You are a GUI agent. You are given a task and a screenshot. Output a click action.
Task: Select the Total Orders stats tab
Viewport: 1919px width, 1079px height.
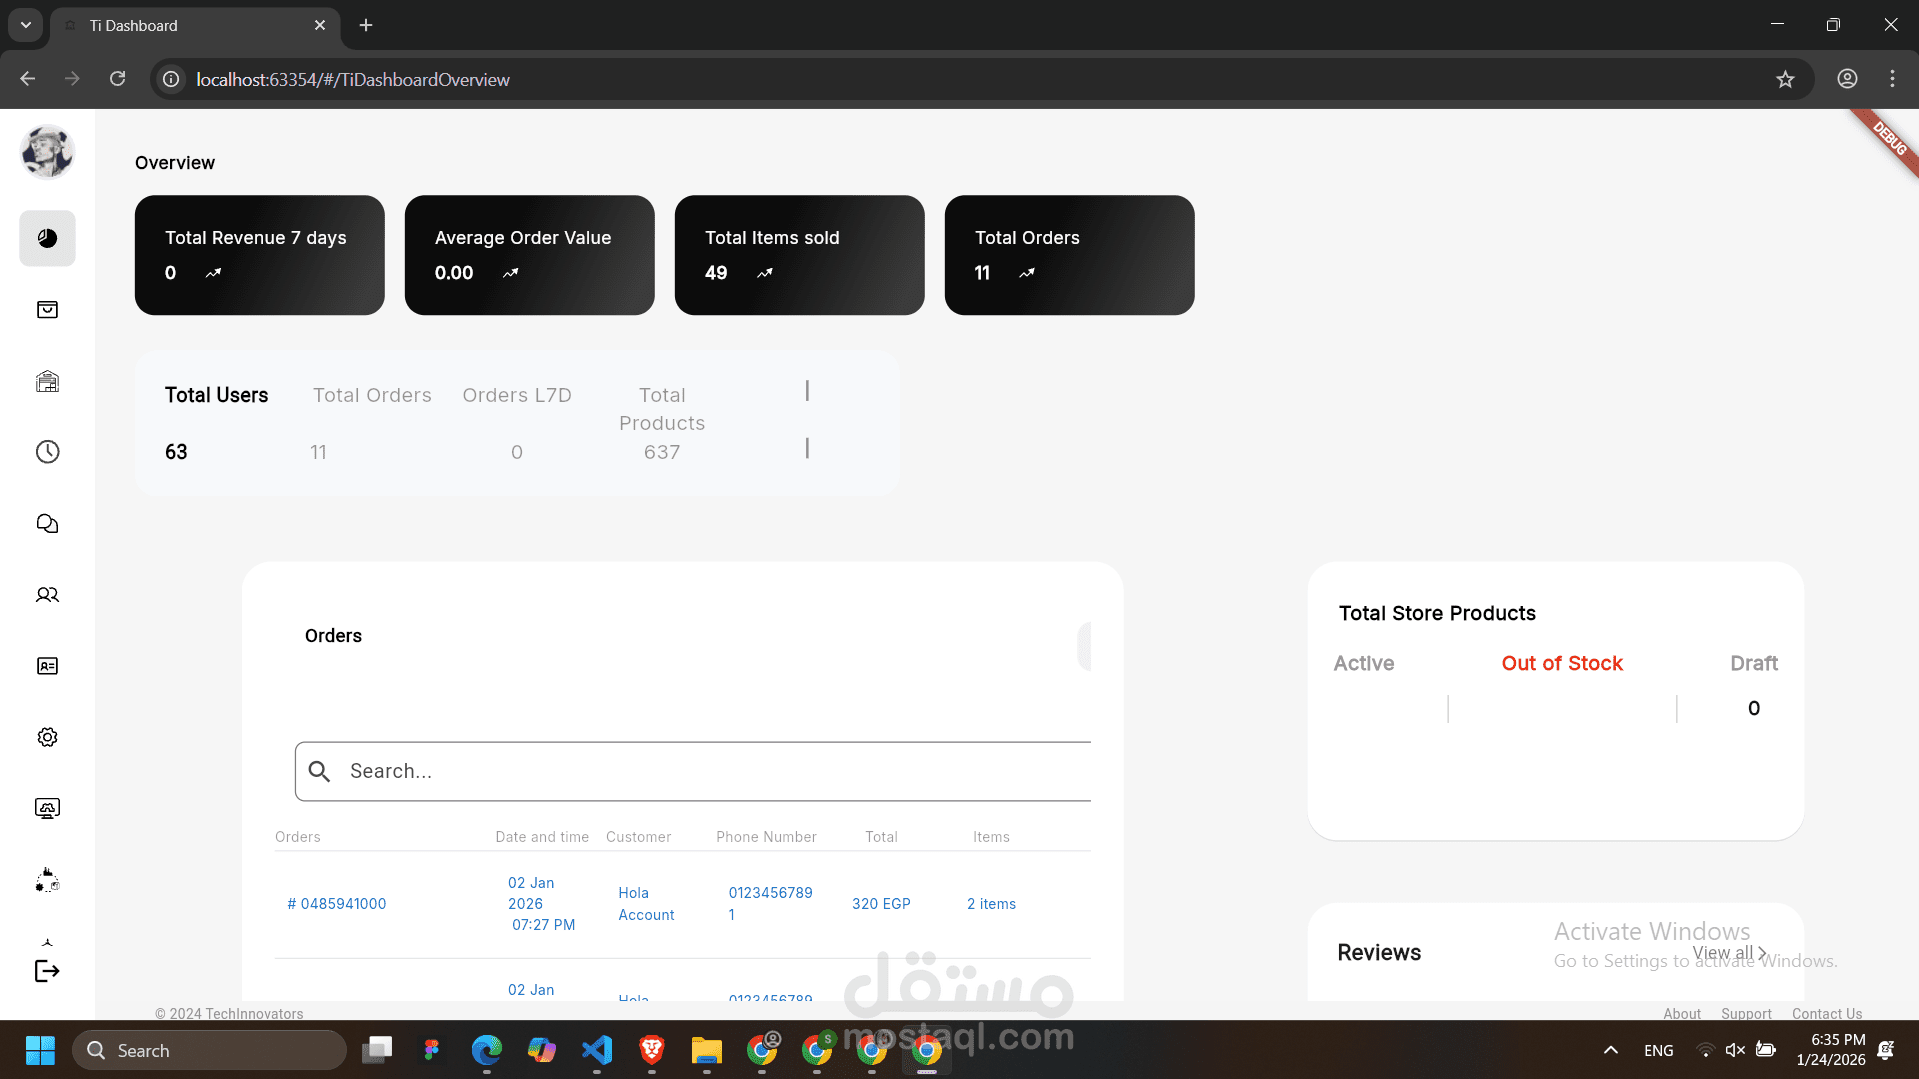372,395
